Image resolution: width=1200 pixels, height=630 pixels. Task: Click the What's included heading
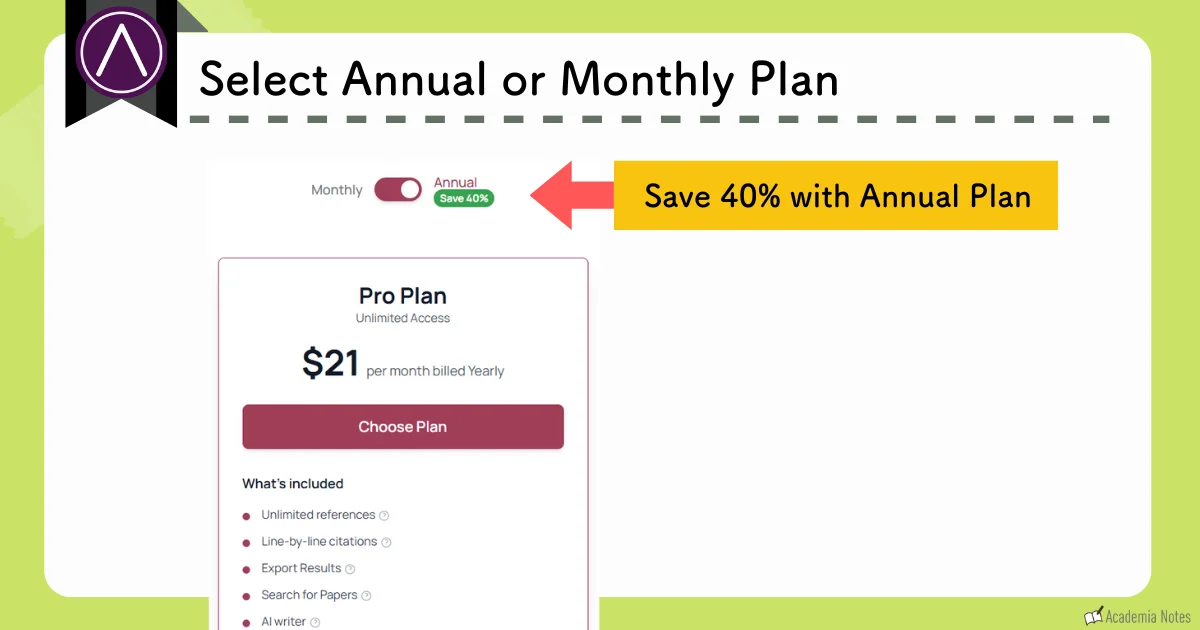[x=292, y=483]
